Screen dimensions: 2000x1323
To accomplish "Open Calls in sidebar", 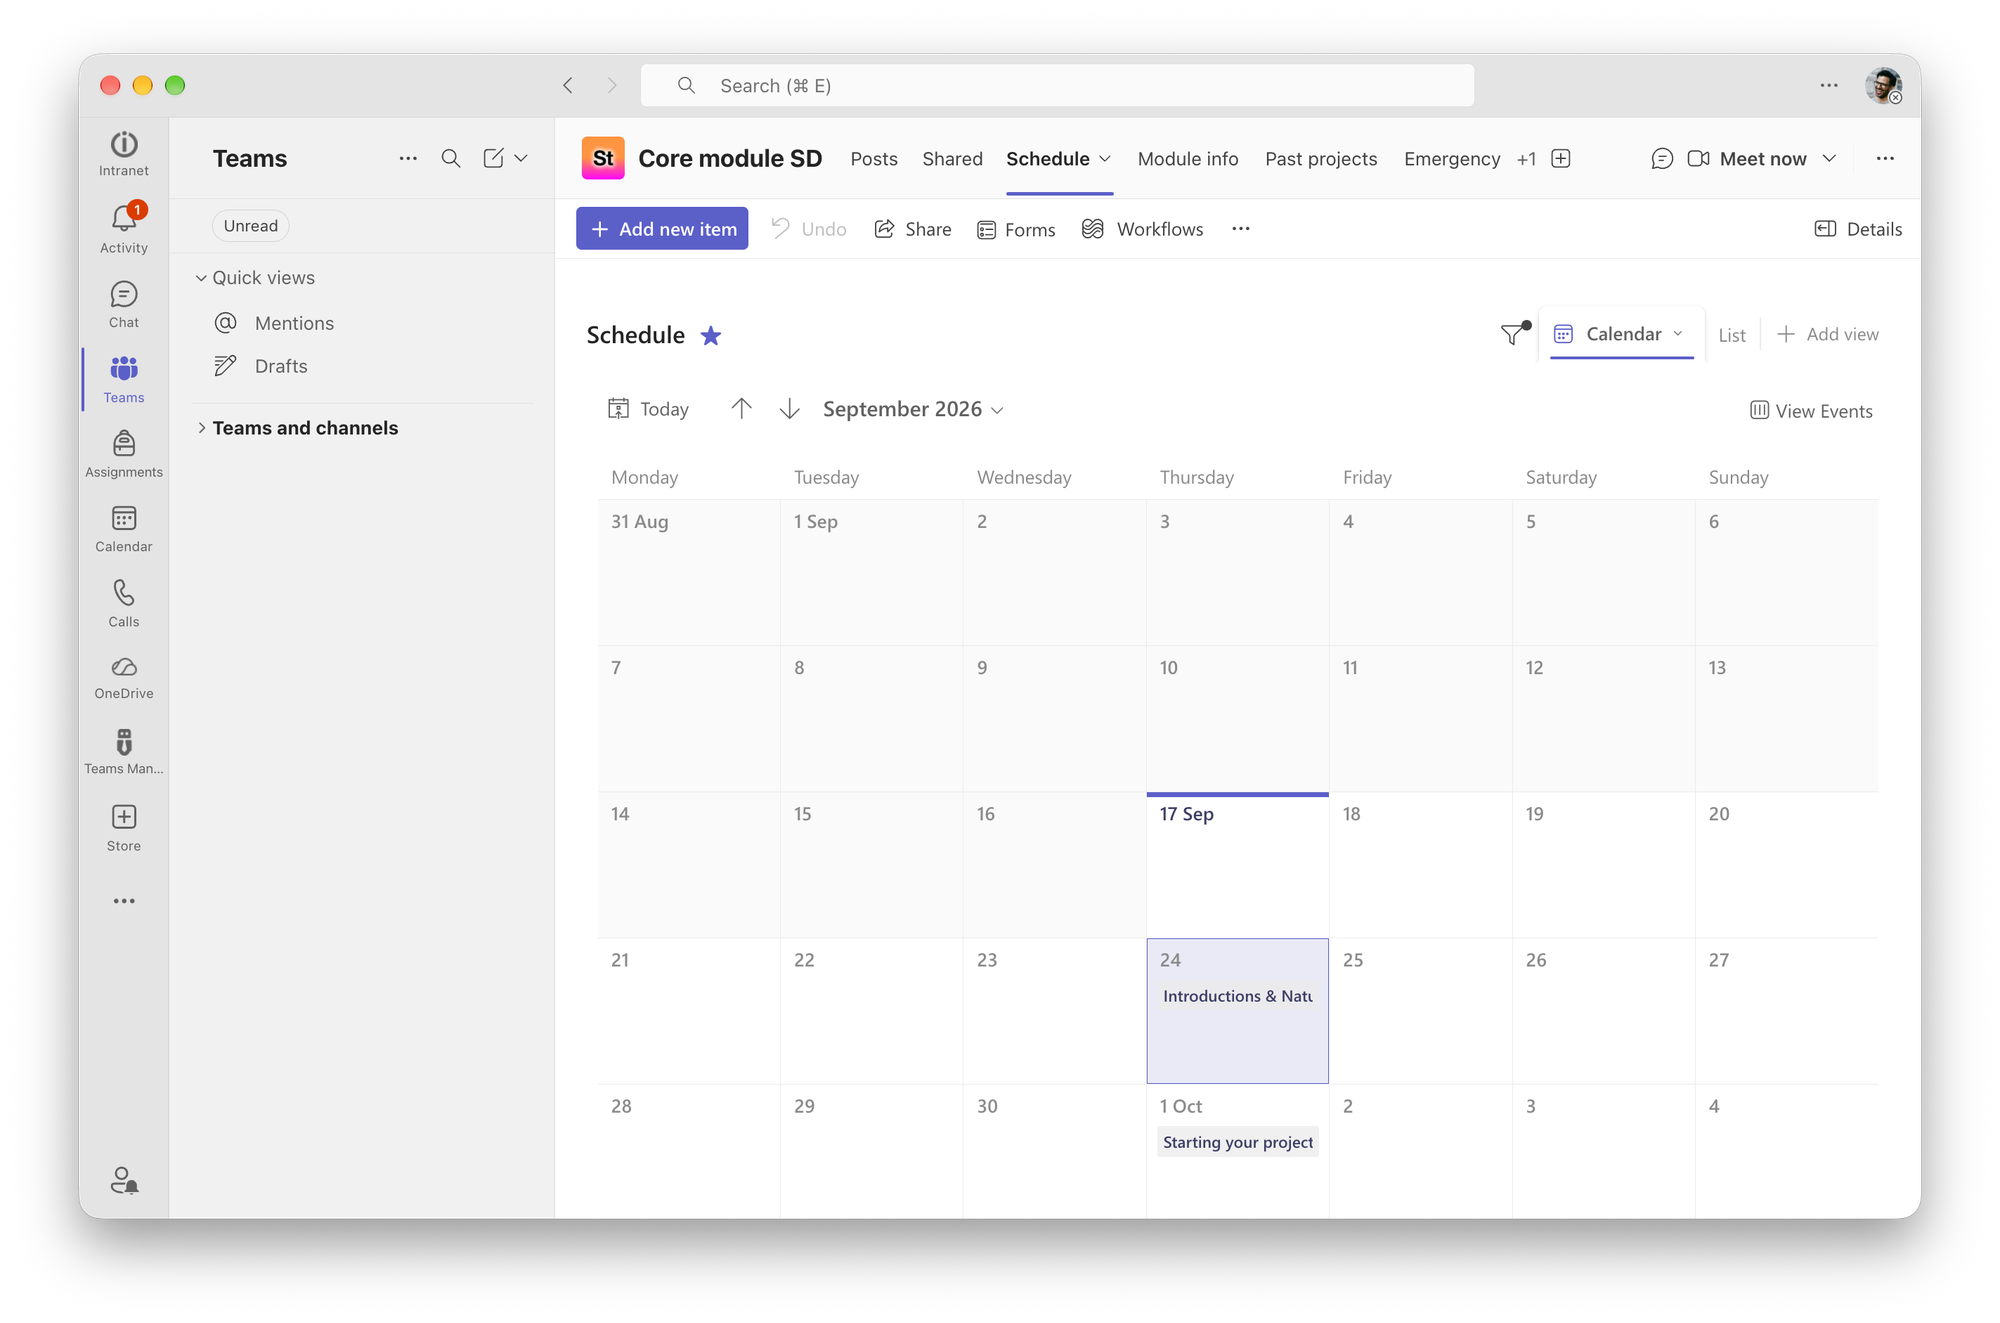I will click(x=124, y=604).
